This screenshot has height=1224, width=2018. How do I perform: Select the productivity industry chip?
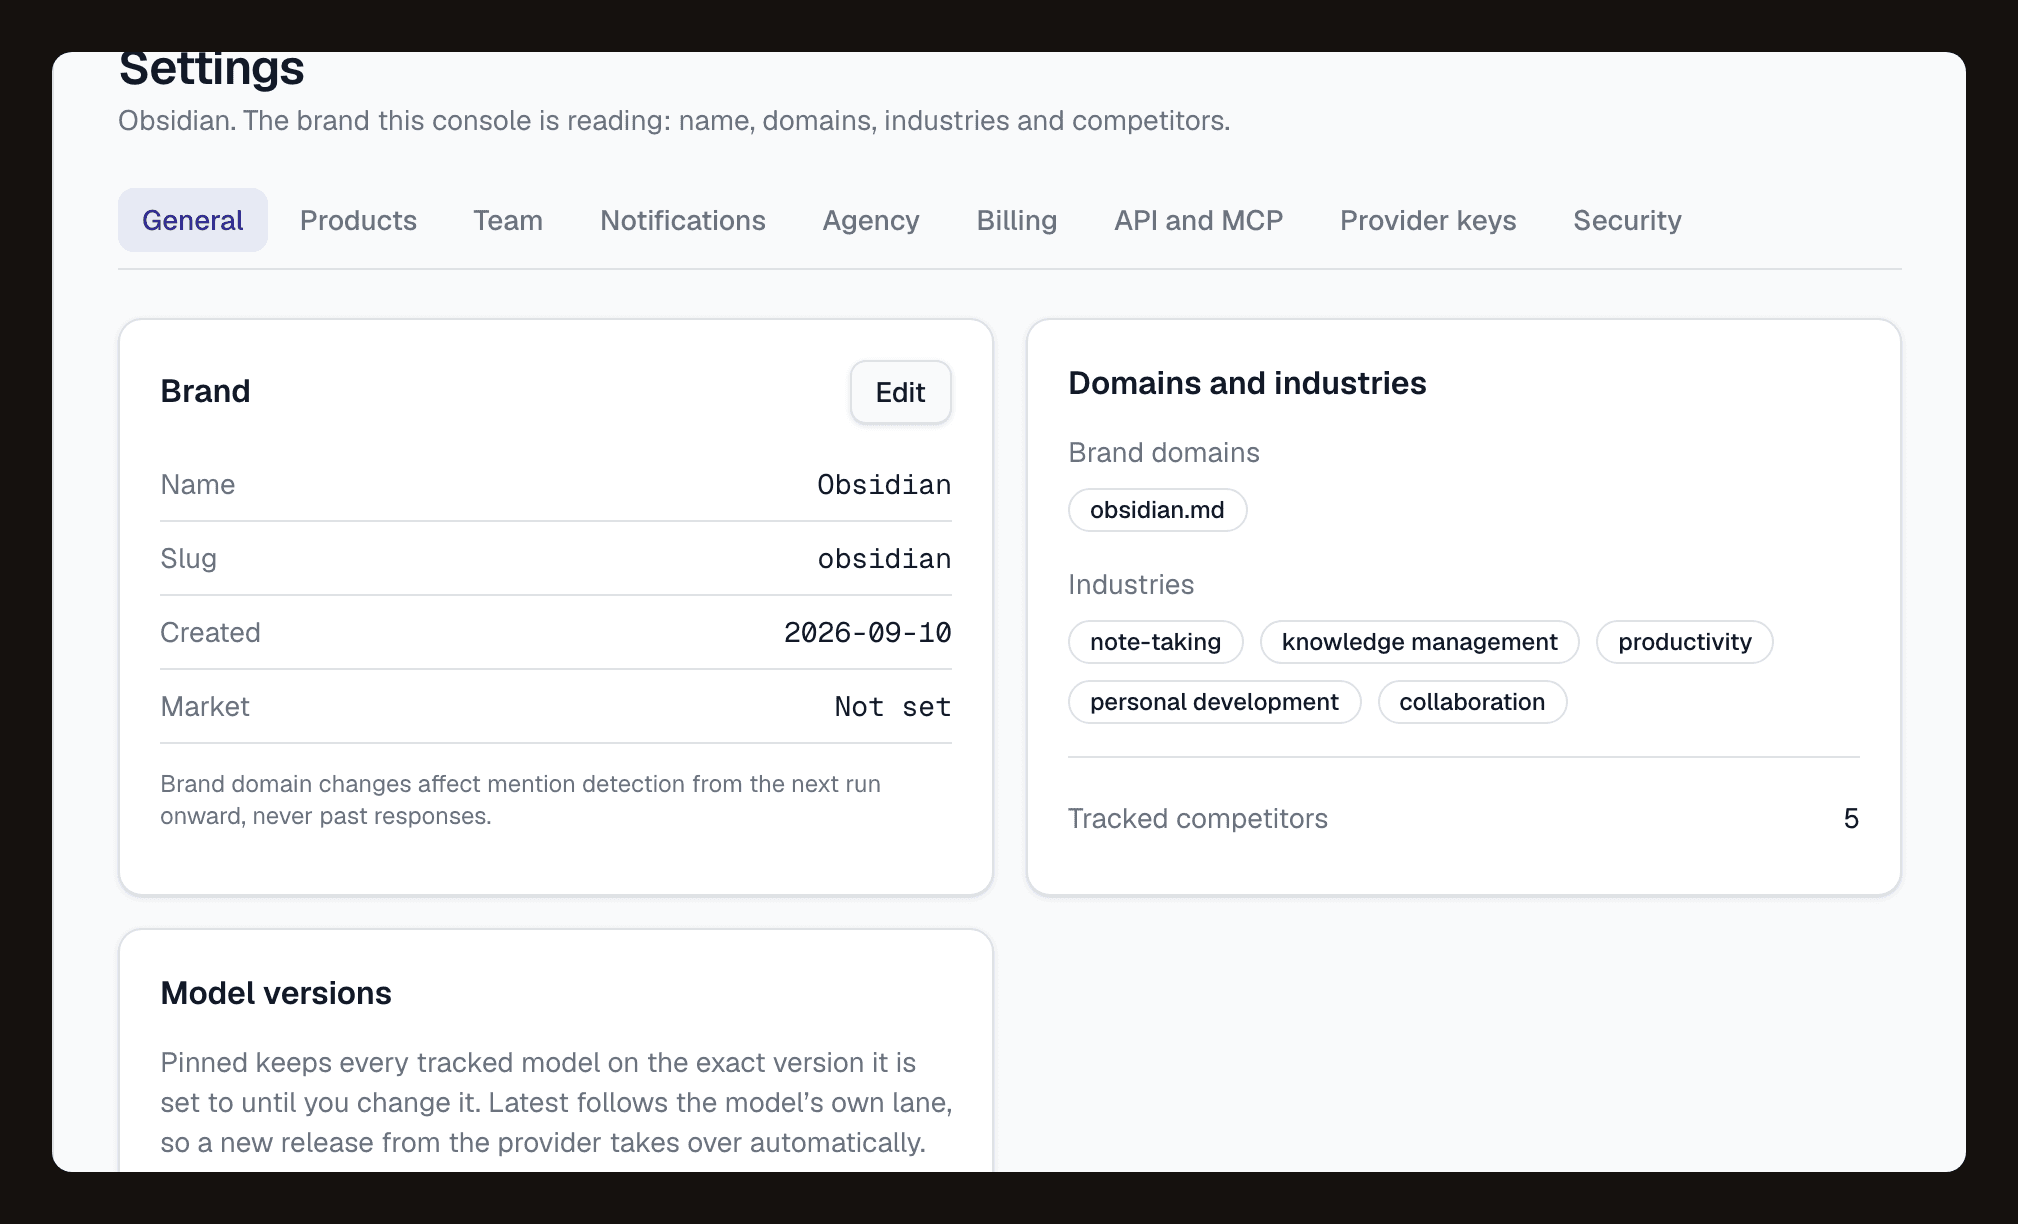(1684, 642)
